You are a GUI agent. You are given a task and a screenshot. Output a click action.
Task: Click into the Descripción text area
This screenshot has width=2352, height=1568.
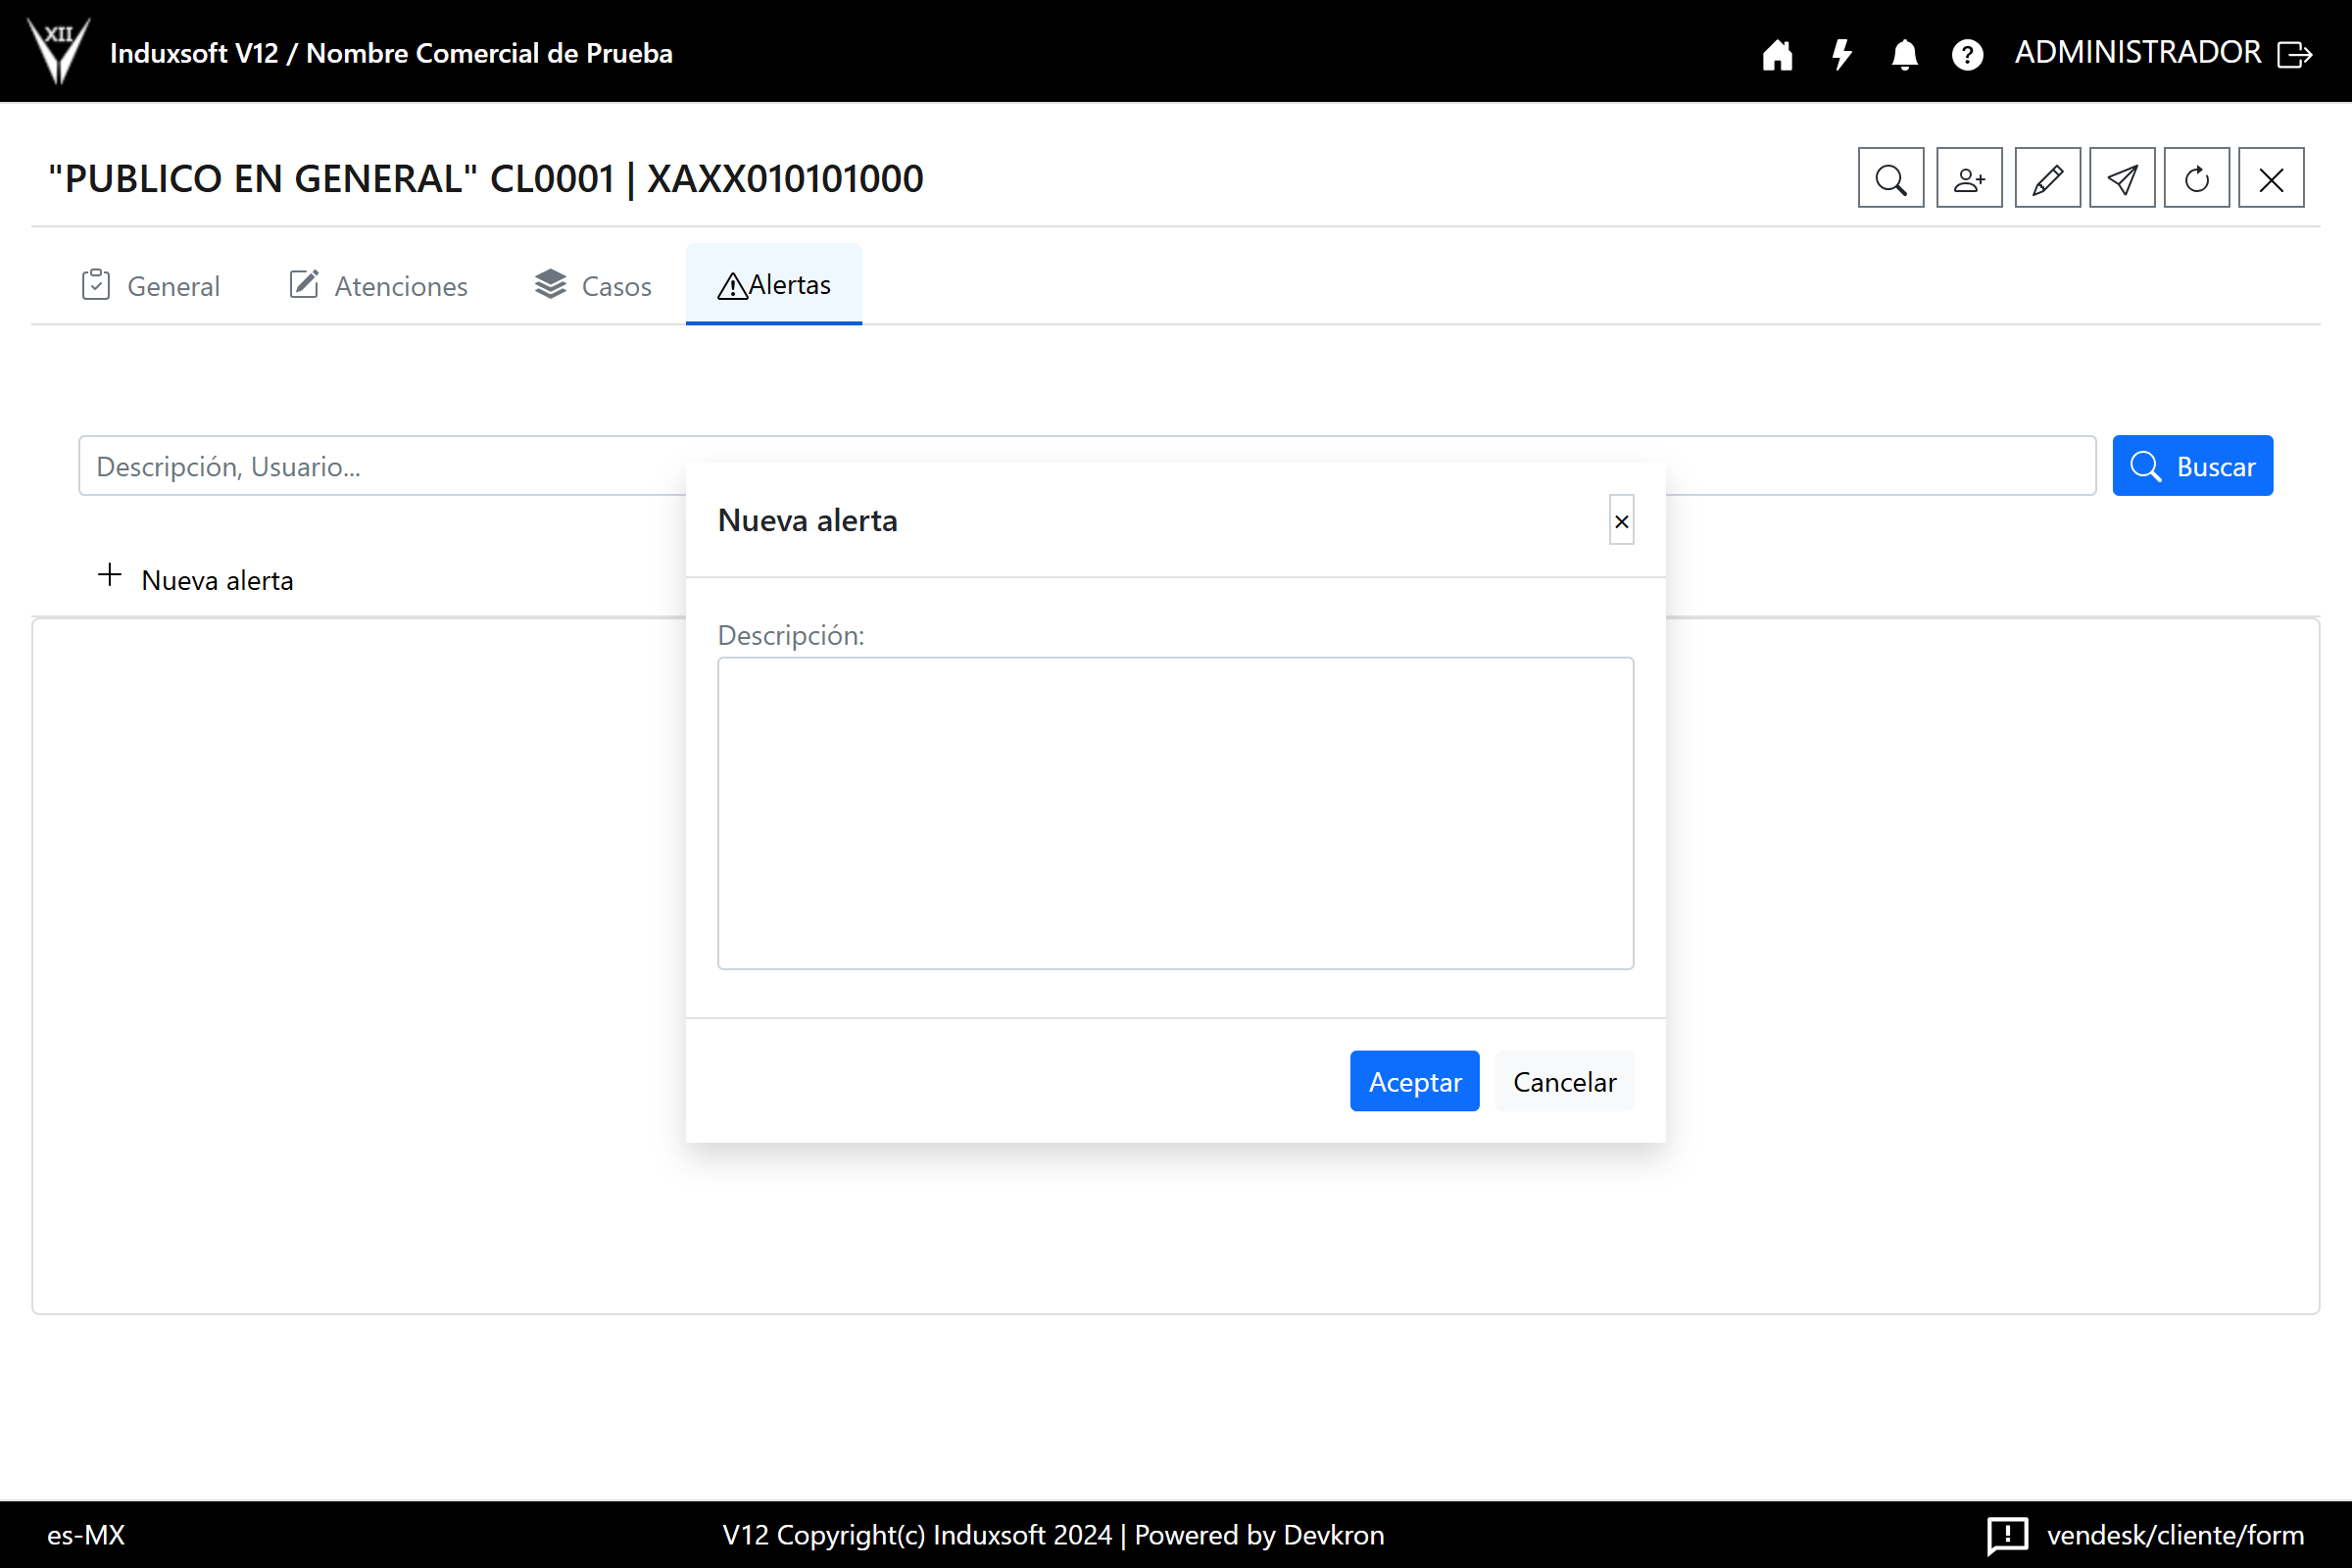click(1175, 813)
